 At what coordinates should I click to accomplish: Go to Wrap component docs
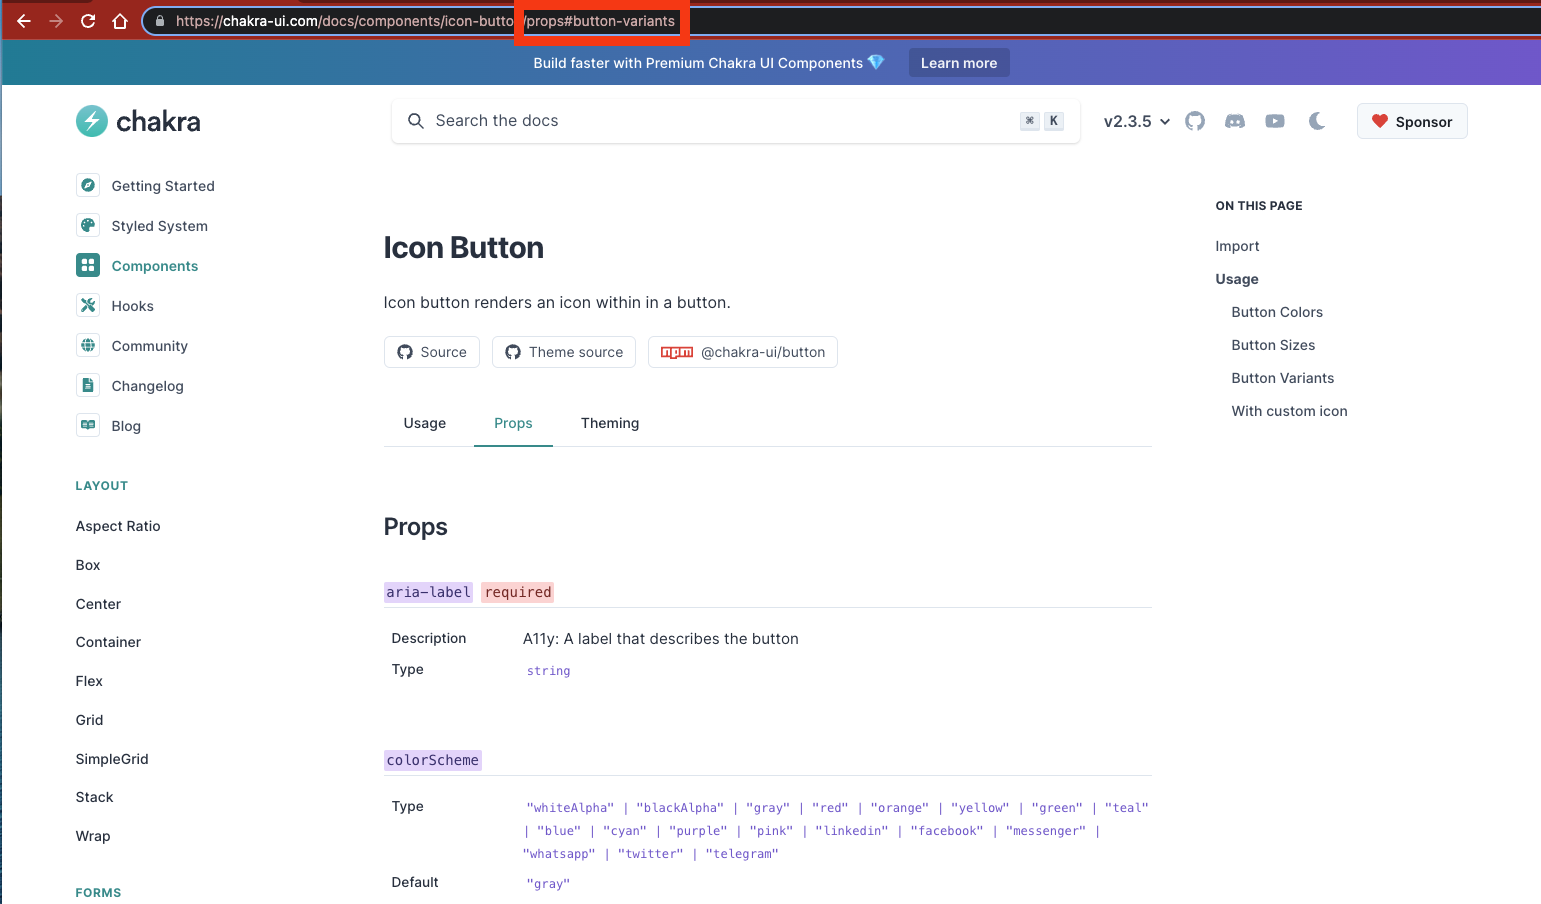pos(93,836)
